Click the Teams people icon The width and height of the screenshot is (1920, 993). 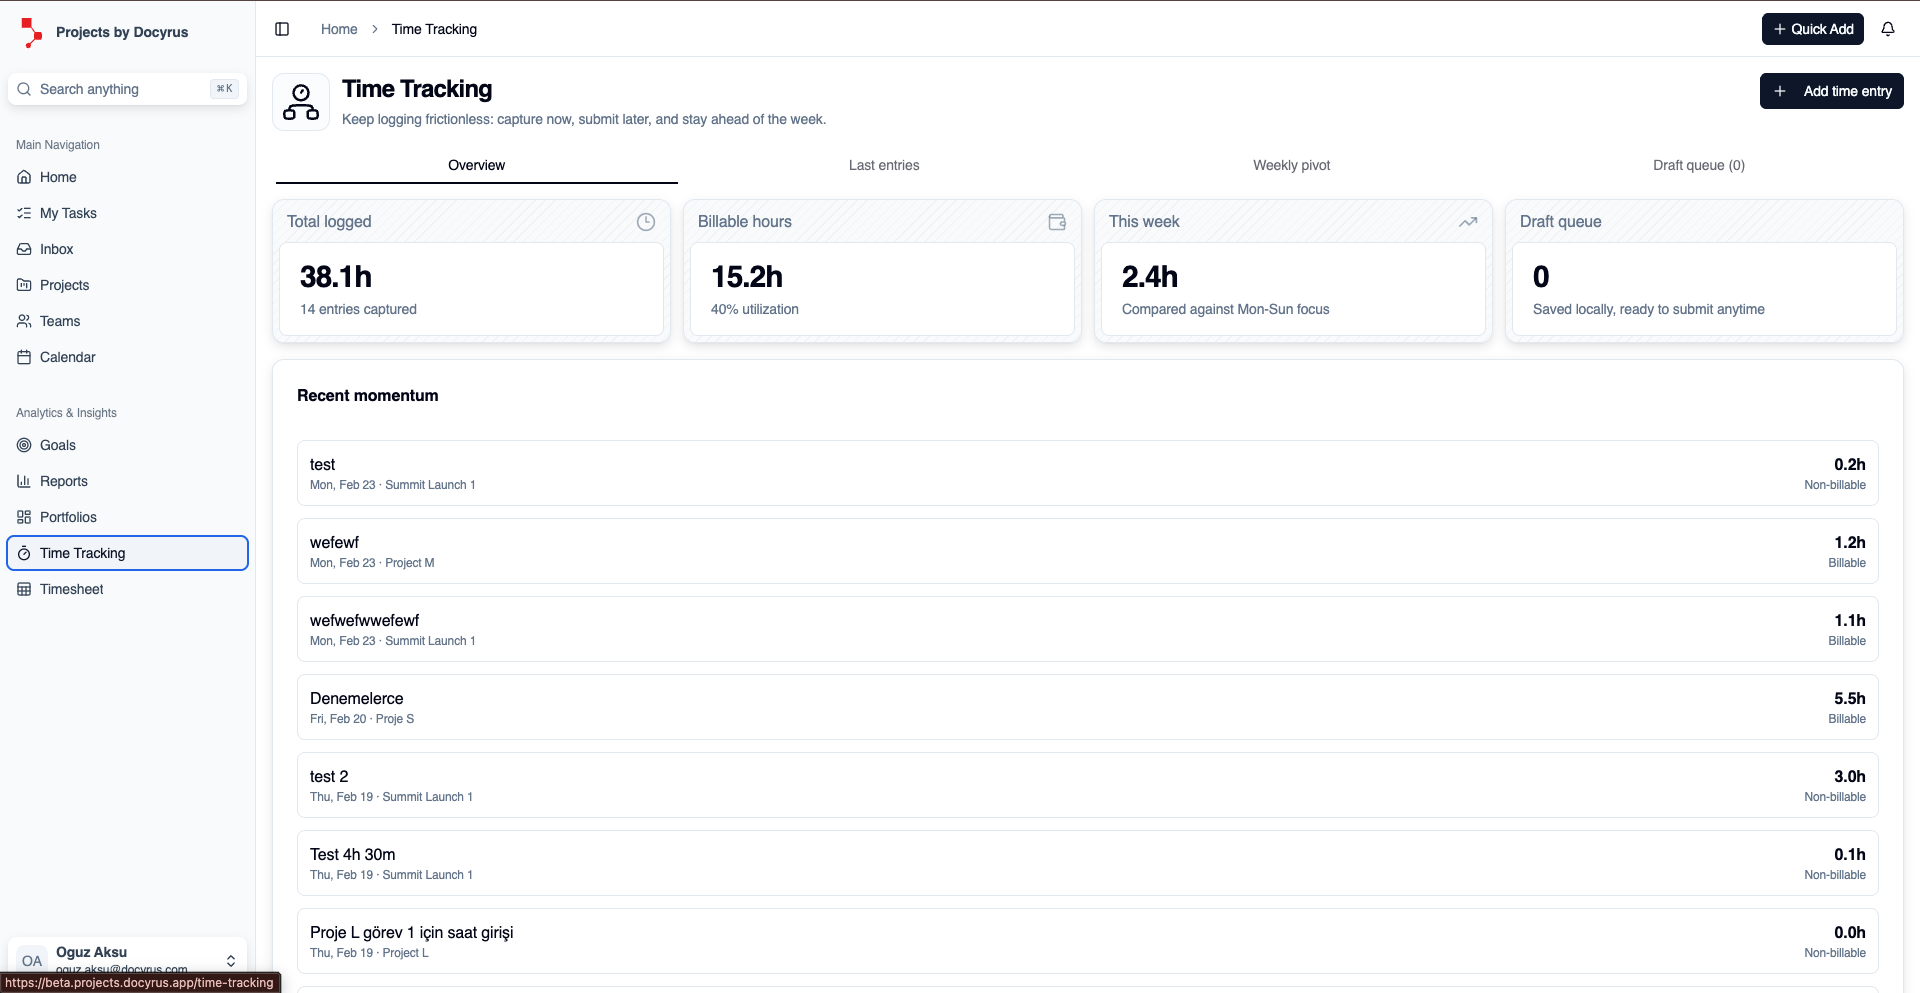(23, 321)
